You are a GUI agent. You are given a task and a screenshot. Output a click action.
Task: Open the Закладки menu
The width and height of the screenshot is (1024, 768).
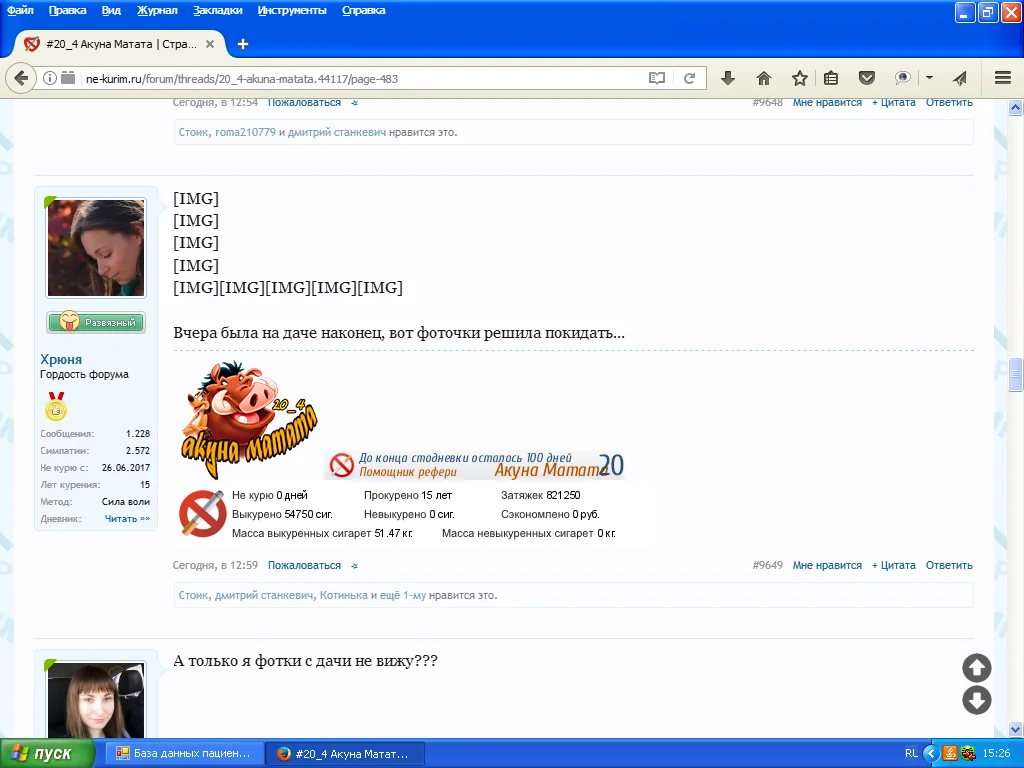[218, 10]
